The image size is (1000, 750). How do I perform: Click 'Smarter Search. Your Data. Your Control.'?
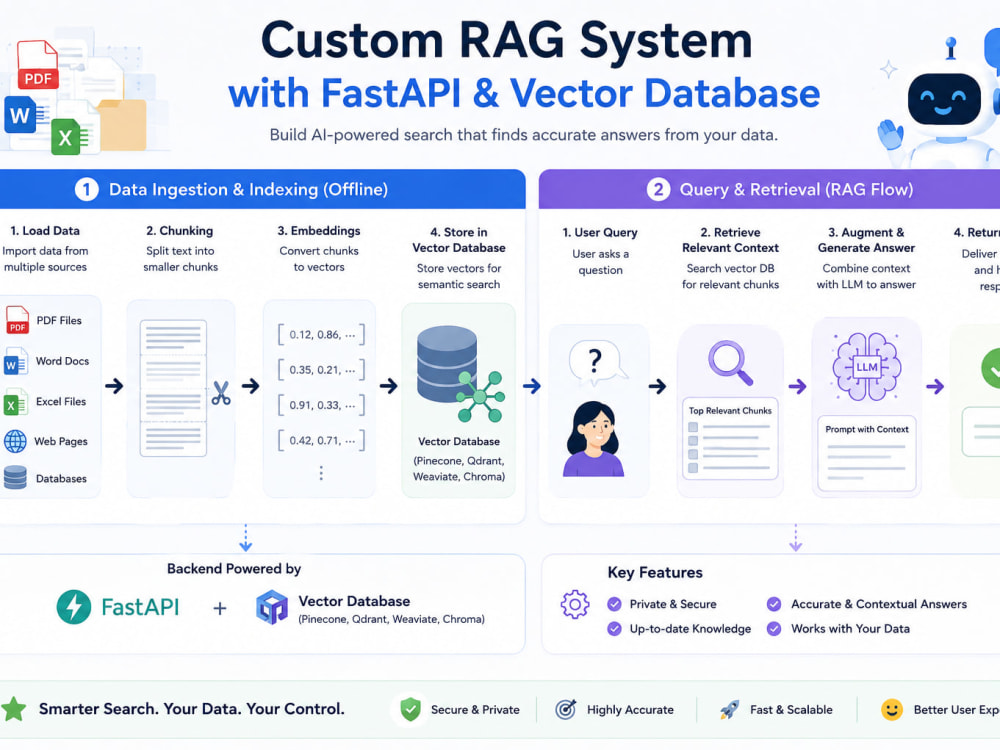[192, 709]
